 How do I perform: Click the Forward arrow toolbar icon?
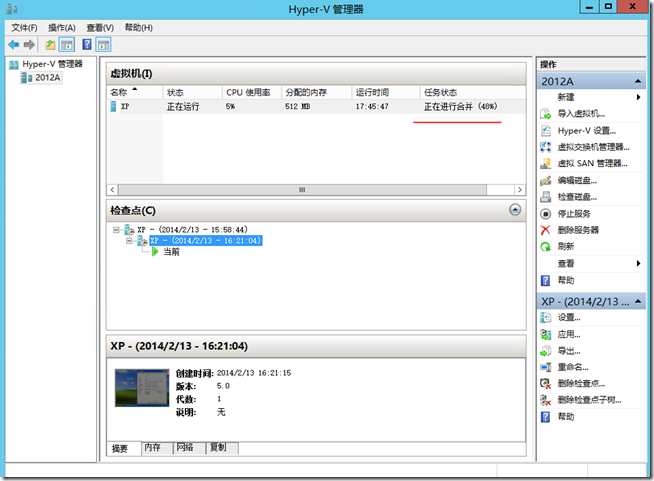[29, 44]
